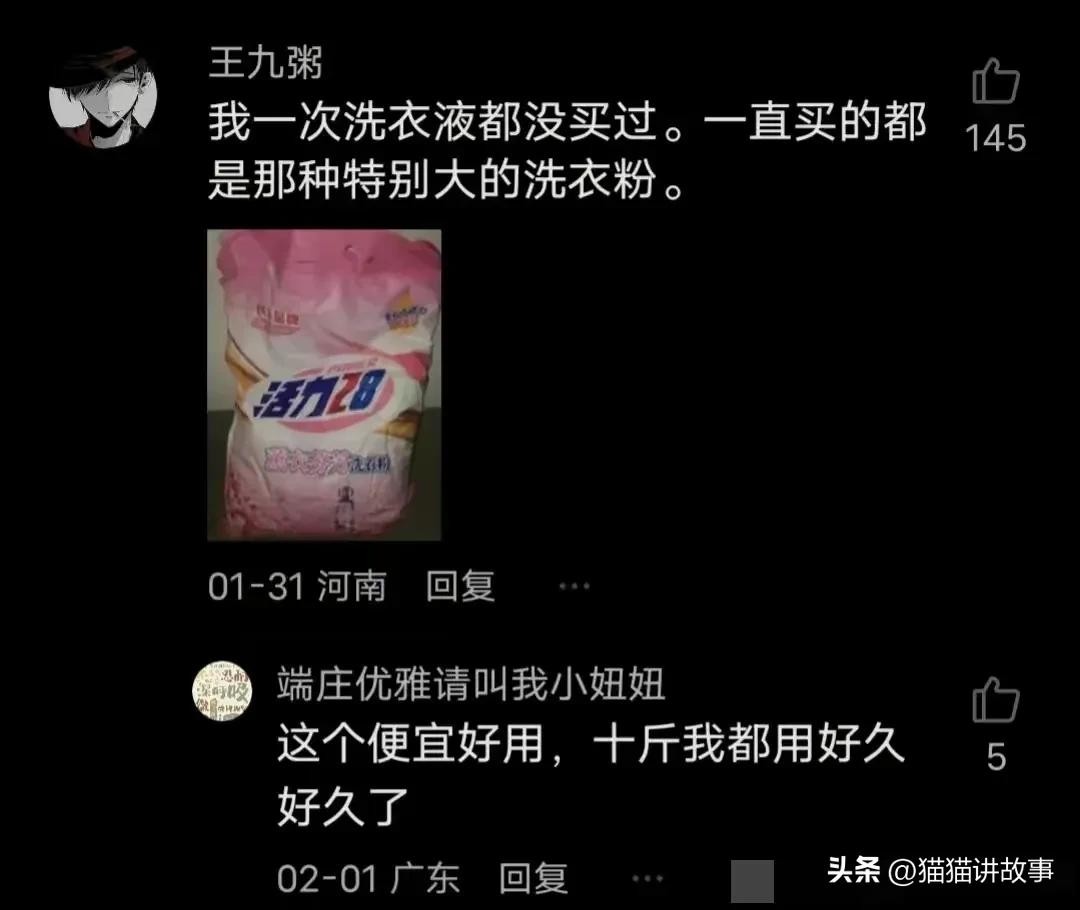The image size is (1080, 910).
Task: Like the reply by 端庄优雅请叫我小妞妞
Action: (x=995, y=699)
